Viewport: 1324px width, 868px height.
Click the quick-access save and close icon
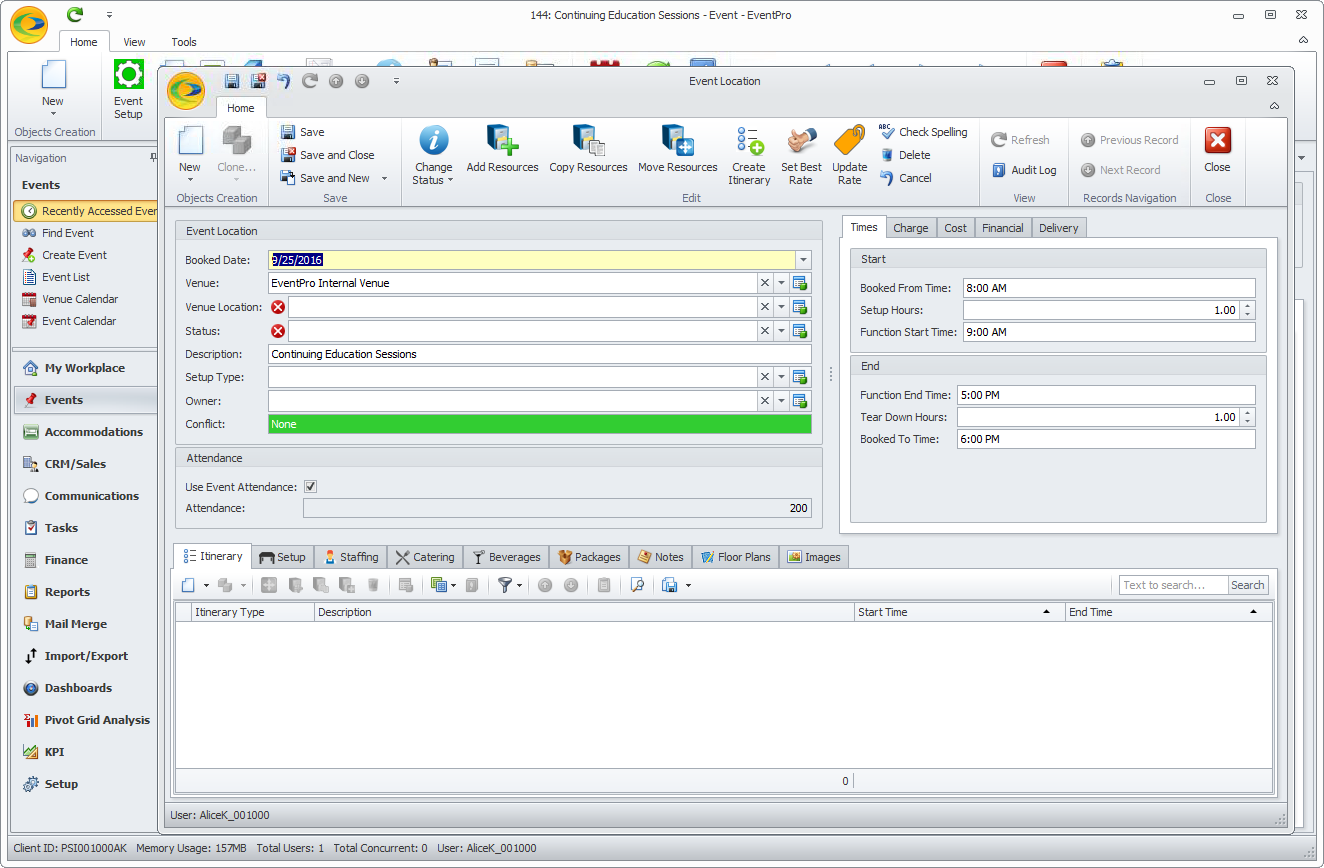click(258, 81)
